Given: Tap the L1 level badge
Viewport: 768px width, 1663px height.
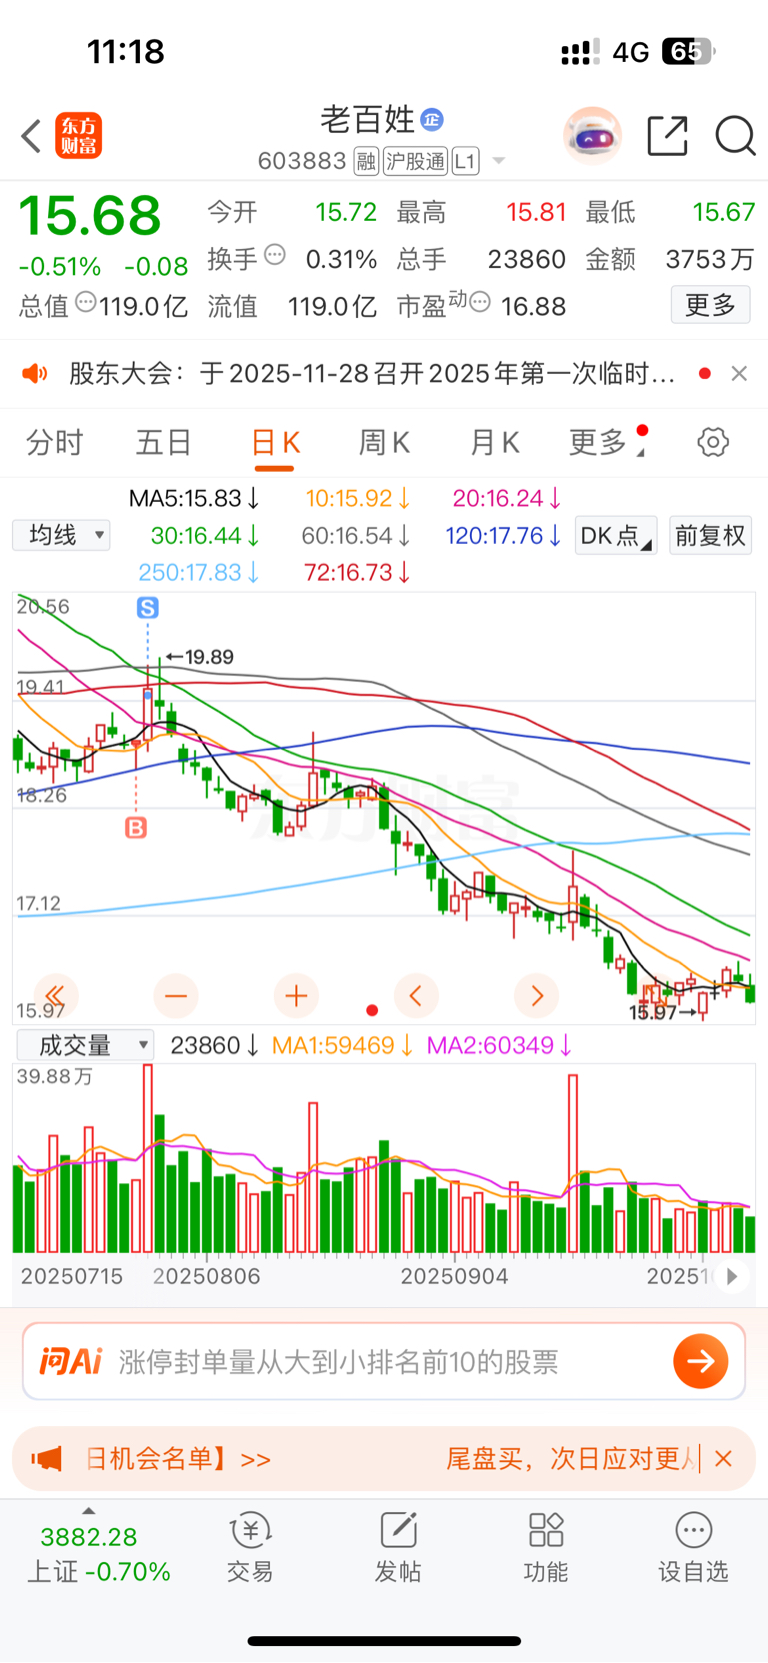Looking at the screenshot, I should pos(465,161).
